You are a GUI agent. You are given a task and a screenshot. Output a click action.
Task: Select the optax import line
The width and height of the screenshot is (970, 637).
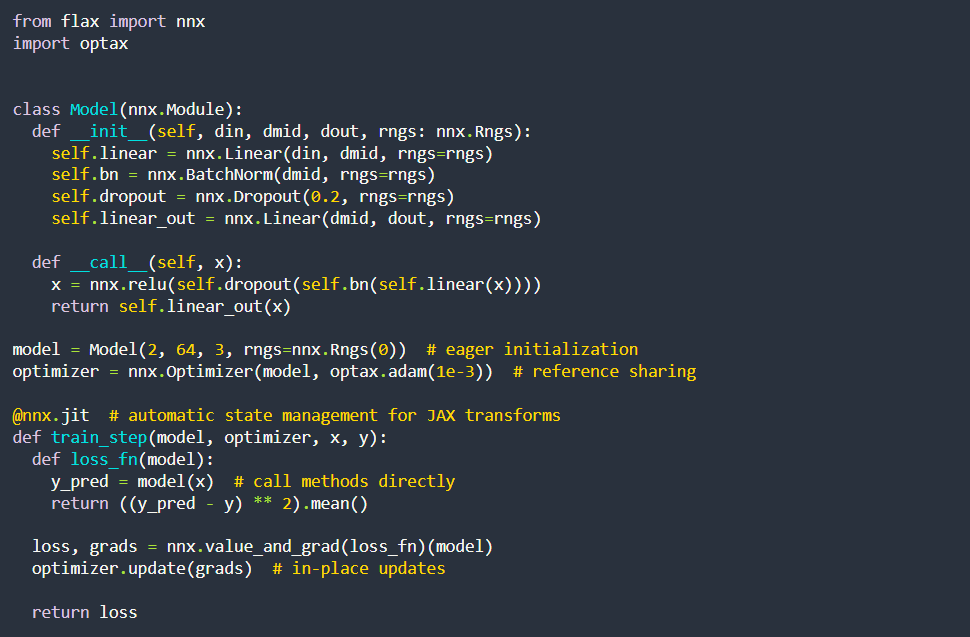coord(70,43)
